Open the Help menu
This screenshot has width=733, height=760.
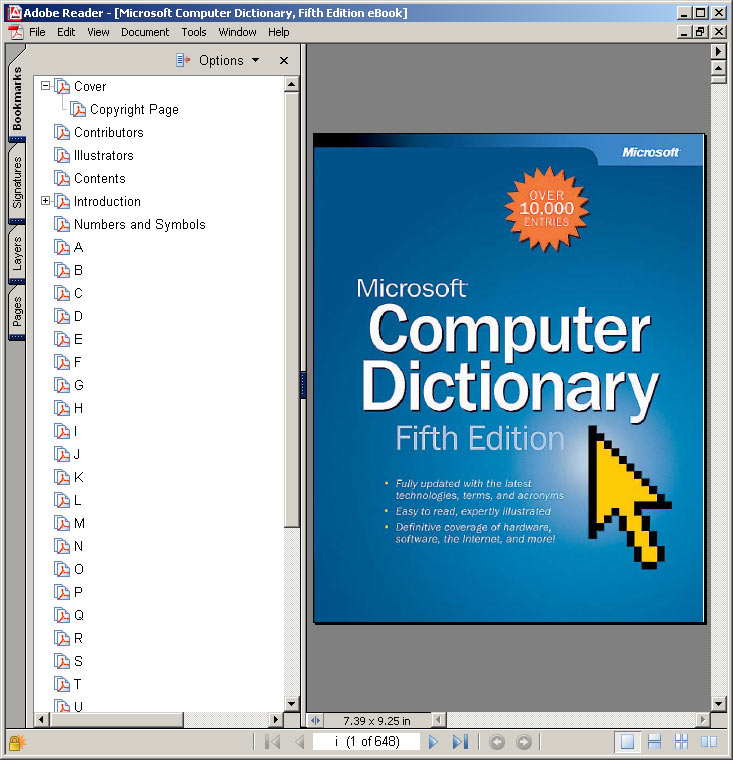(279, 32)
